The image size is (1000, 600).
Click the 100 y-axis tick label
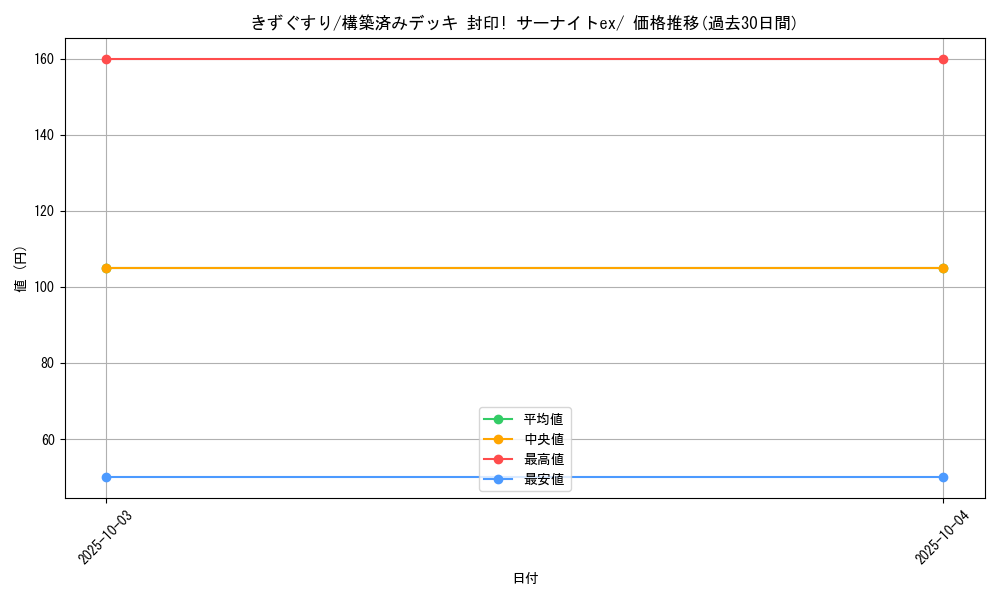coord(44,287)
